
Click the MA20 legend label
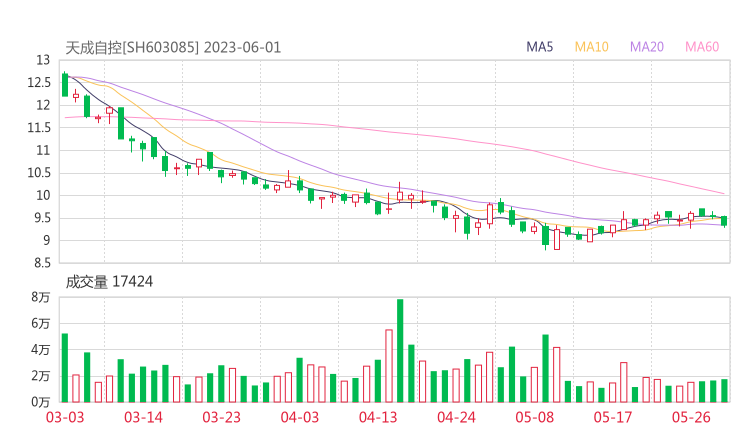(647, 47)
